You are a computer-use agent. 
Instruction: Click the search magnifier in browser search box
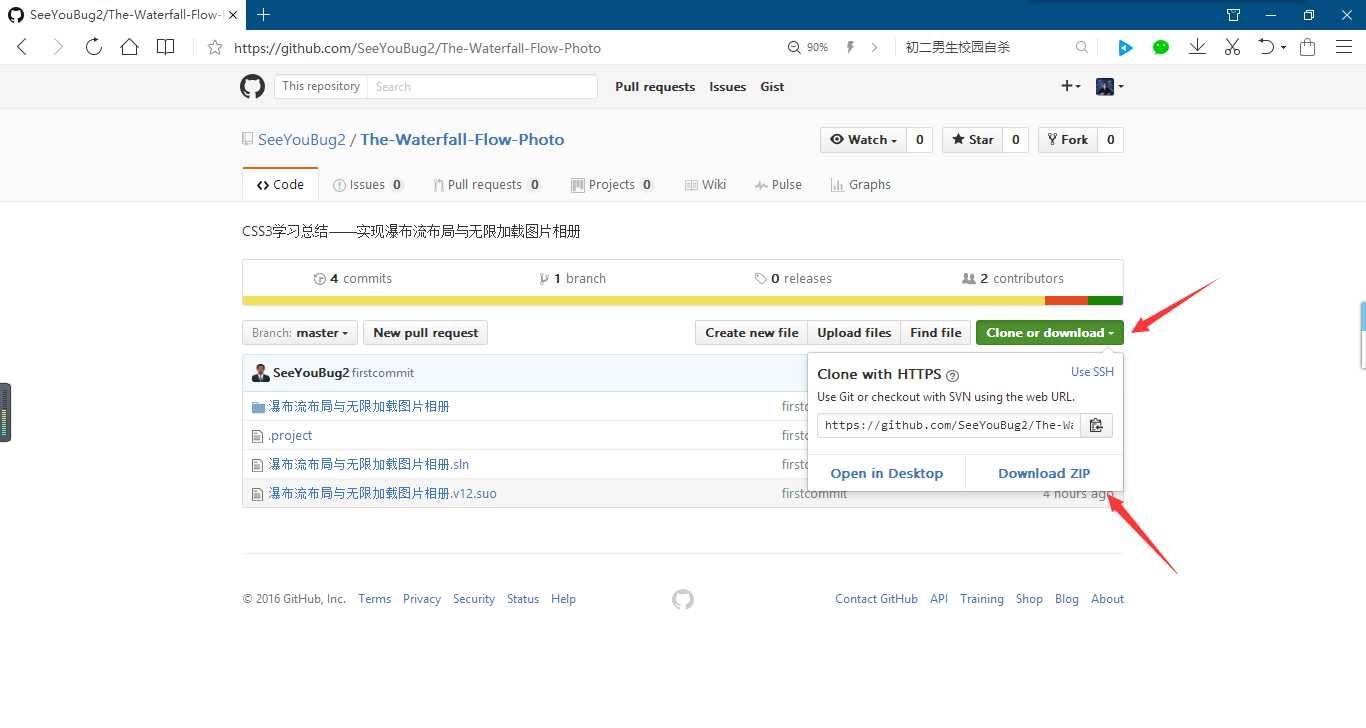[x=1082, y=47]
